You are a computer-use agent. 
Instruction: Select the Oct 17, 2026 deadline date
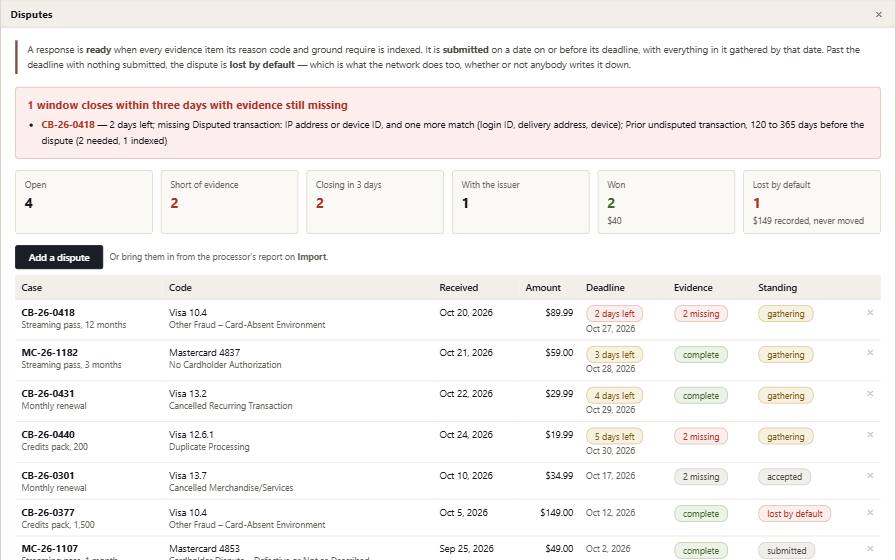(x=610, y=475)
